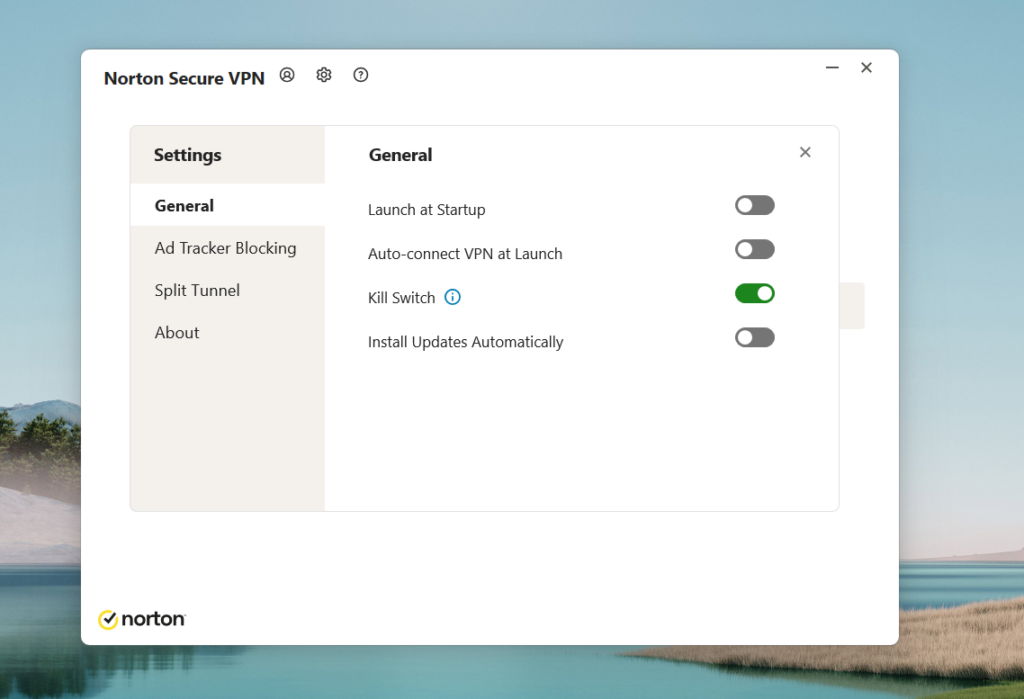Disable the Kill Switch
Viewport: 1024px width, 699px height.
[754, 293]
